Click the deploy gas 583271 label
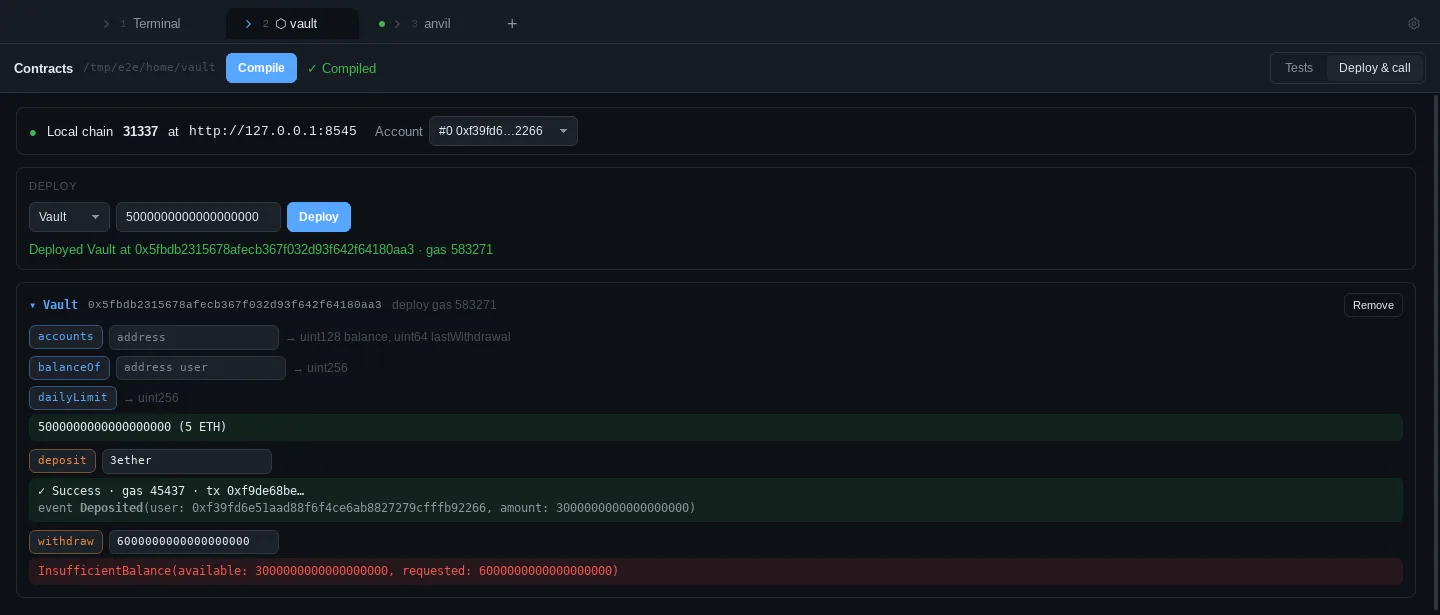The width and height of the screenshot is (1440, 615). [444, 305]
